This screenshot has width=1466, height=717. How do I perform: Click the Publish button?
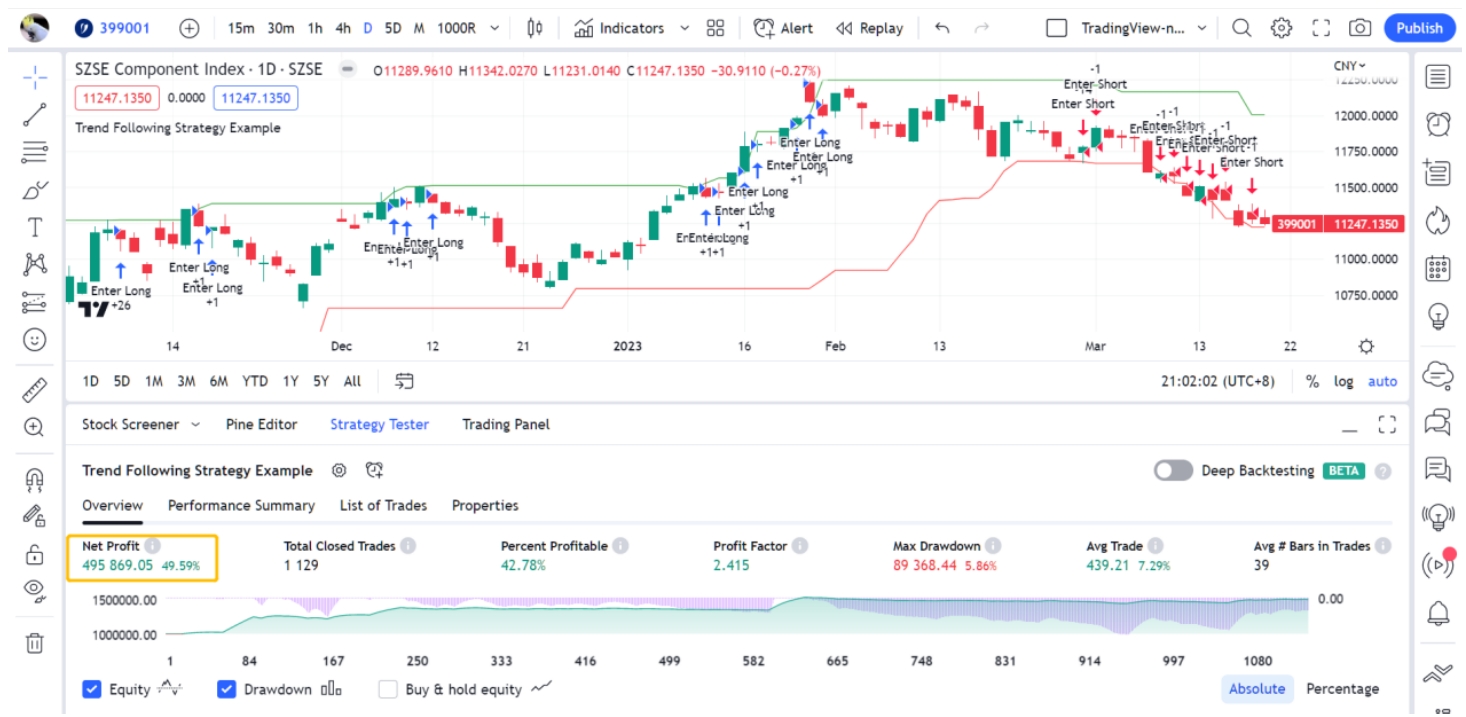1419,28
